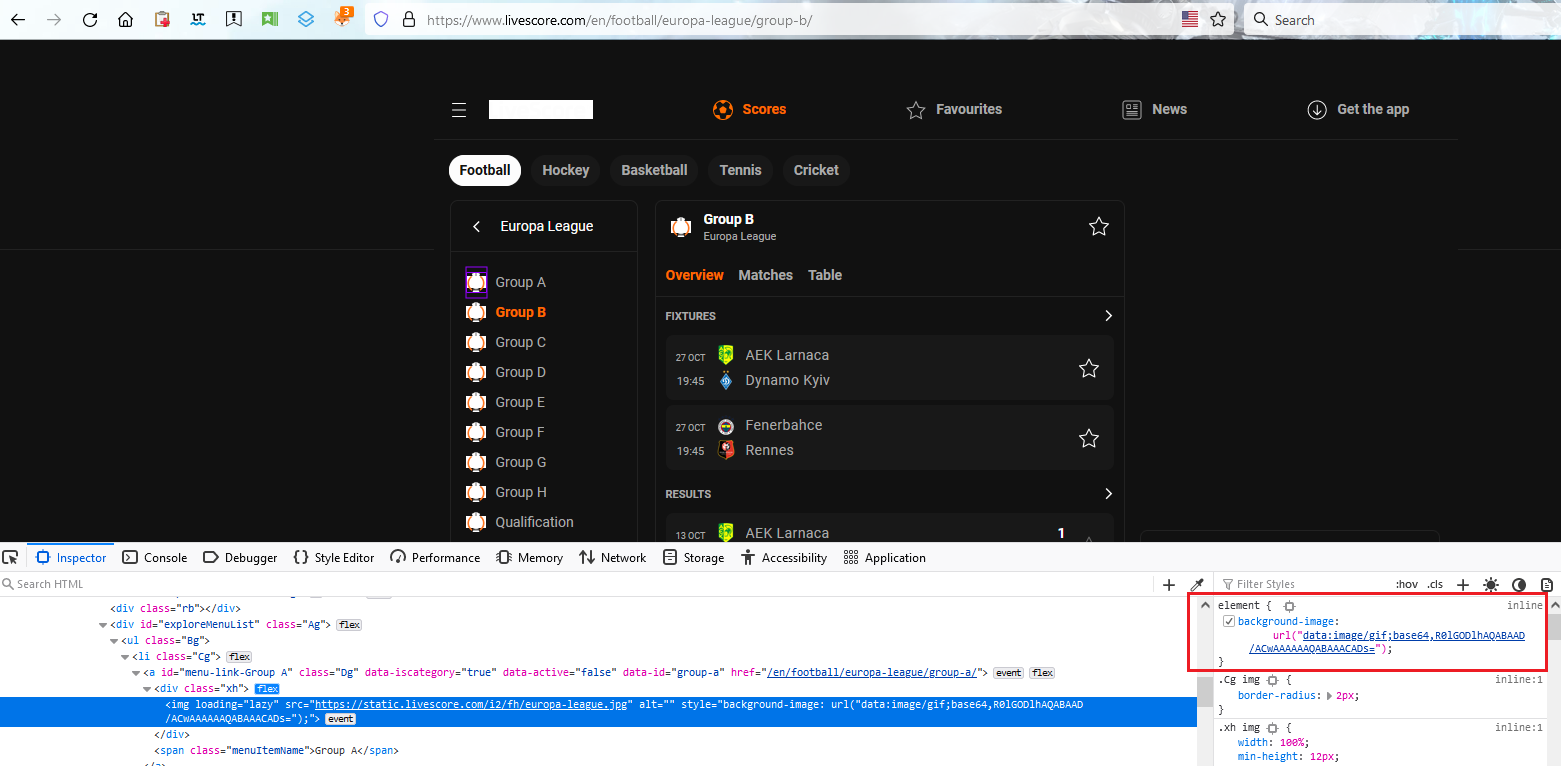Viewport: 1561px width, 766px height.
Task: Highlight elements matching the element selector
Action: (x=1290, y=606)
